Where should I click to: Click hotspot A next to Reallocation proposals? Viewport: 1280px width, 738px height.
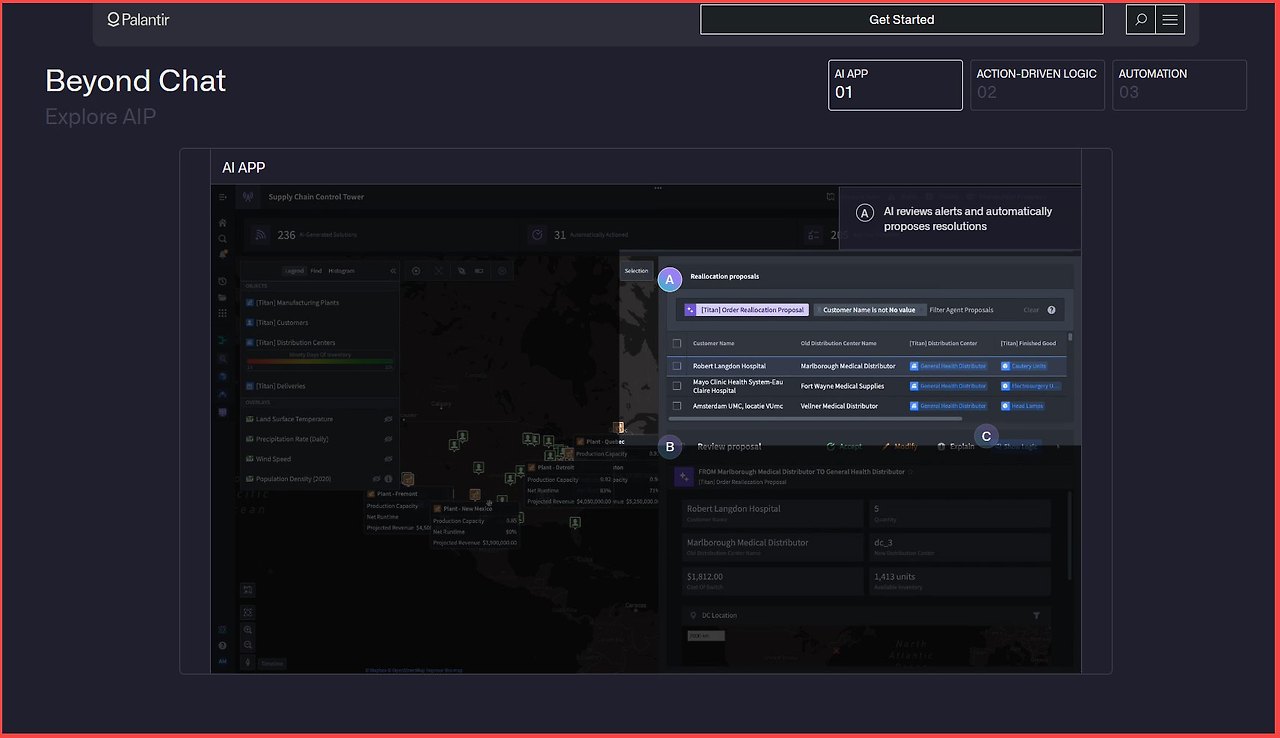click(x=670, y=280)
